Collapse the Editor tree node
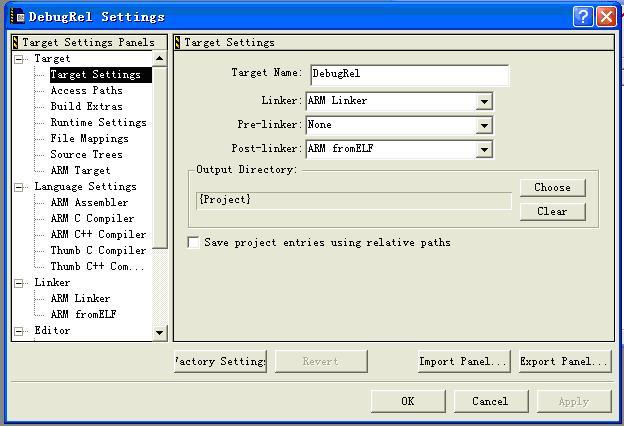The height and width of the screenshot is (426, 624). pos(19,331)
